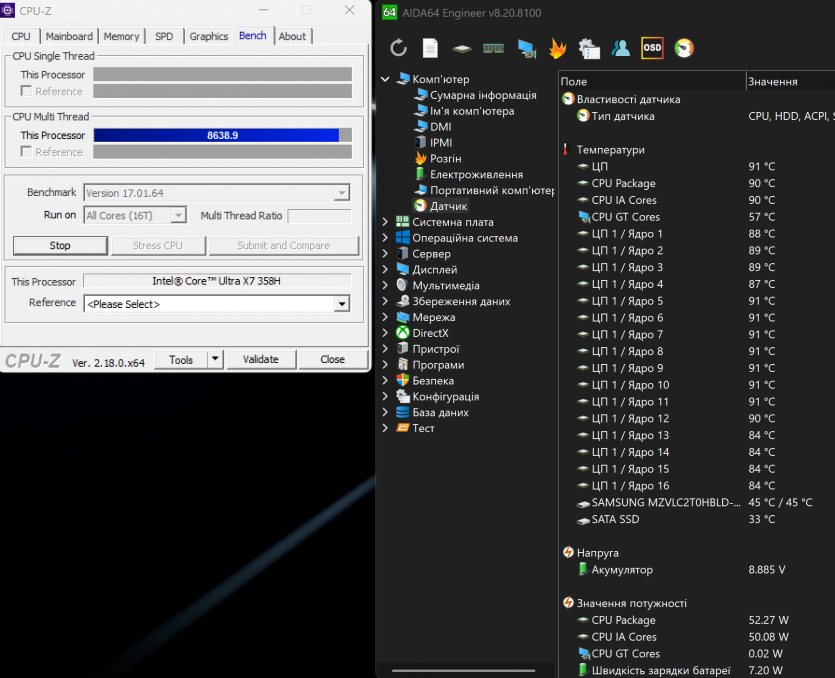Viewport: 835px width, 678px height.
Task: Expand the Системна плата tree node
Action: pos(386,222)
